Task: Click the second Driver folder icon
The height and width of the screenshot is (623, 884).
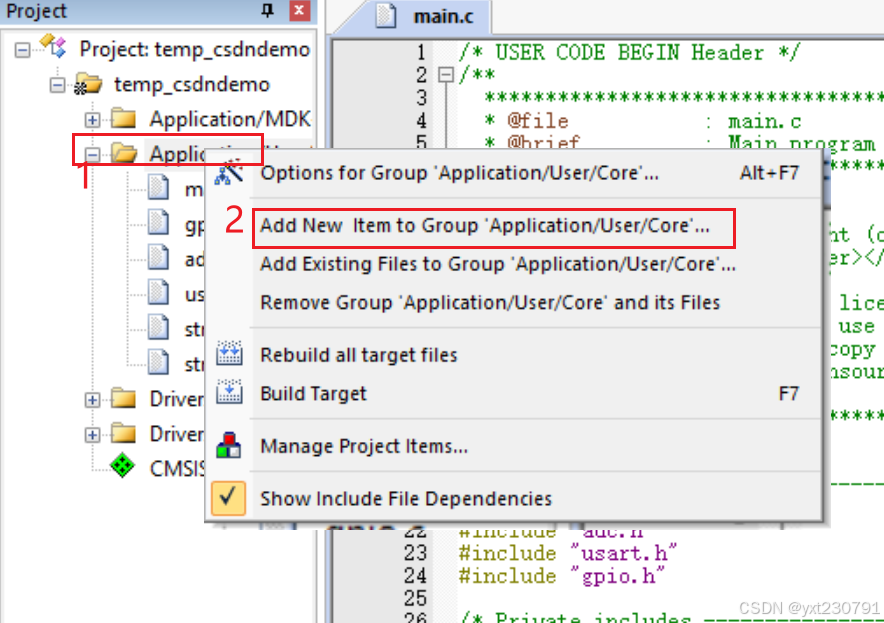Action: 123,434
